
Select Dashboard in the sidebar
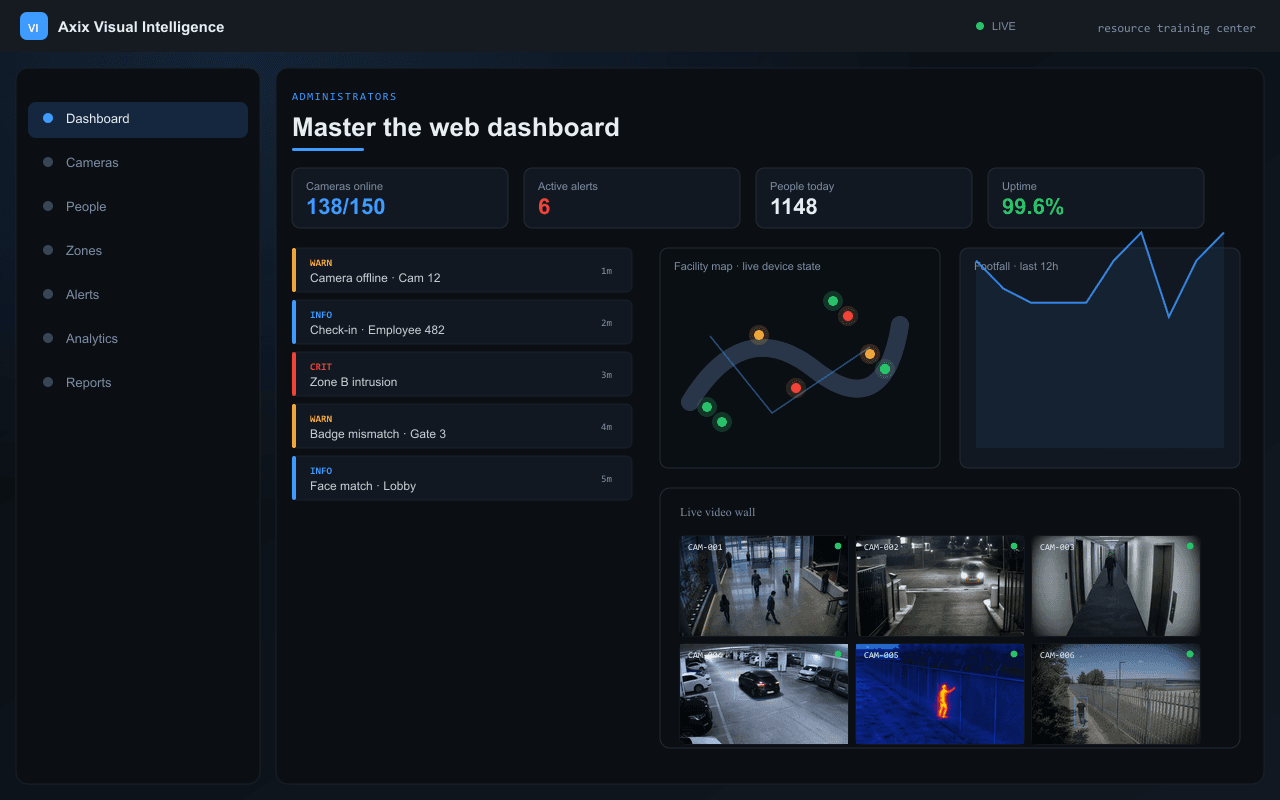point(138,119)
